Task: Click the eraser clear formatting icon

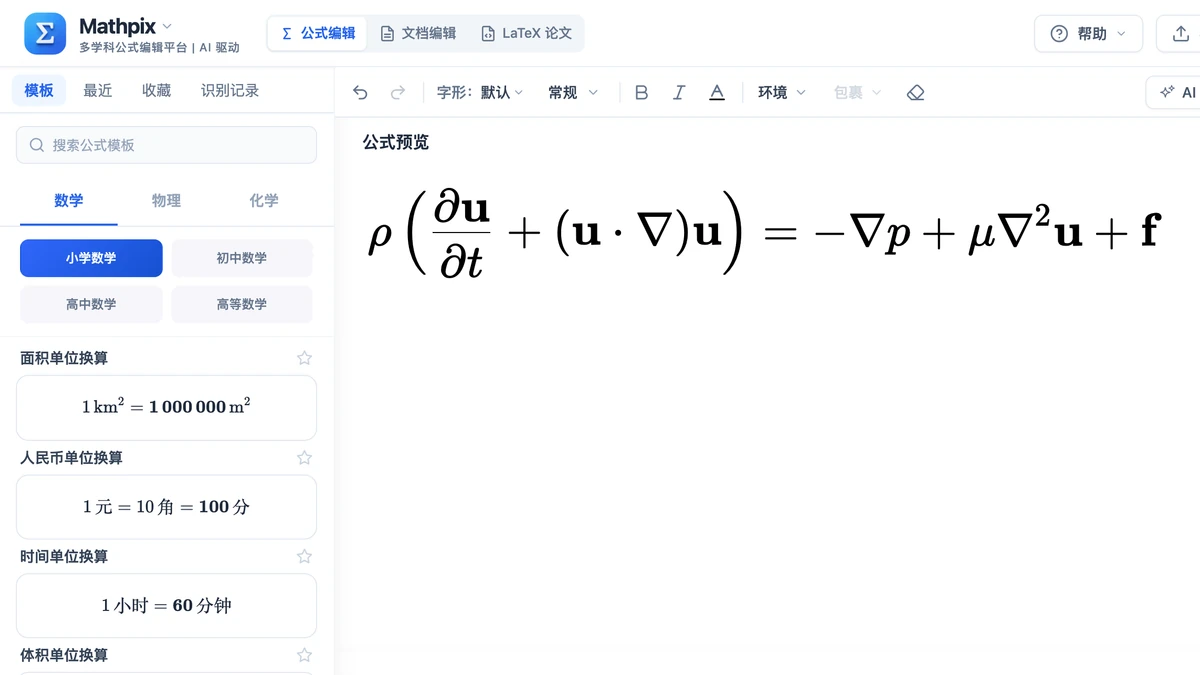Action: click(x=915, y=92)
